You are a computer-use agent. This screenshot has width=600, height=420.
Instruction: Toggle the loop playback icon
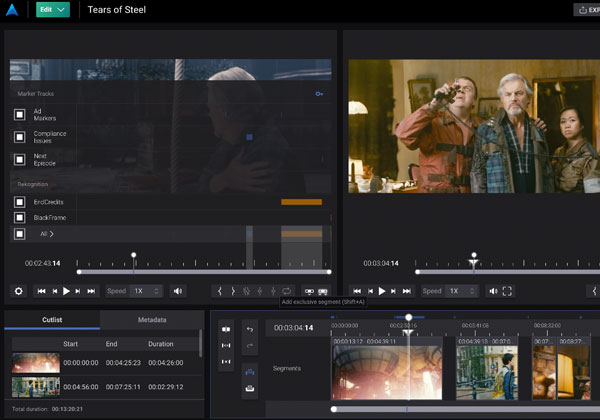coord(286,291)
